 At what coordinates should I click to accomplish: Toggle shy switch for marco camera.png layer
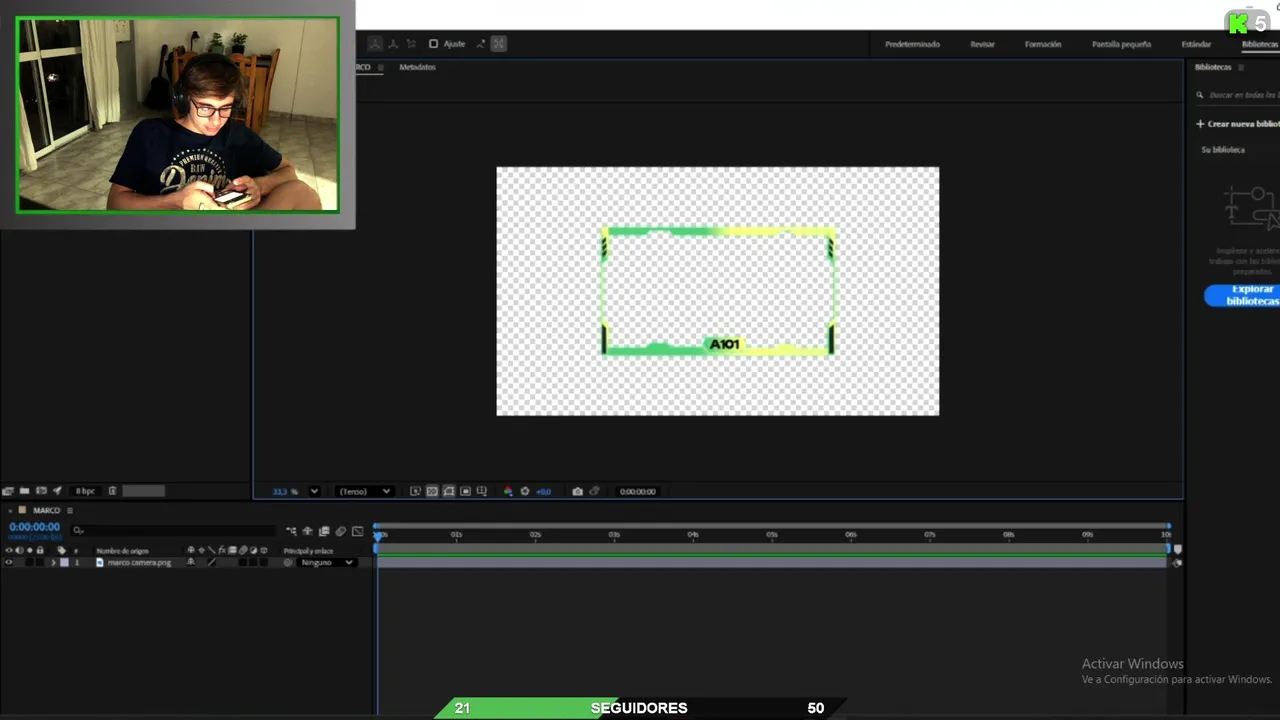click(x=191, y=562)
